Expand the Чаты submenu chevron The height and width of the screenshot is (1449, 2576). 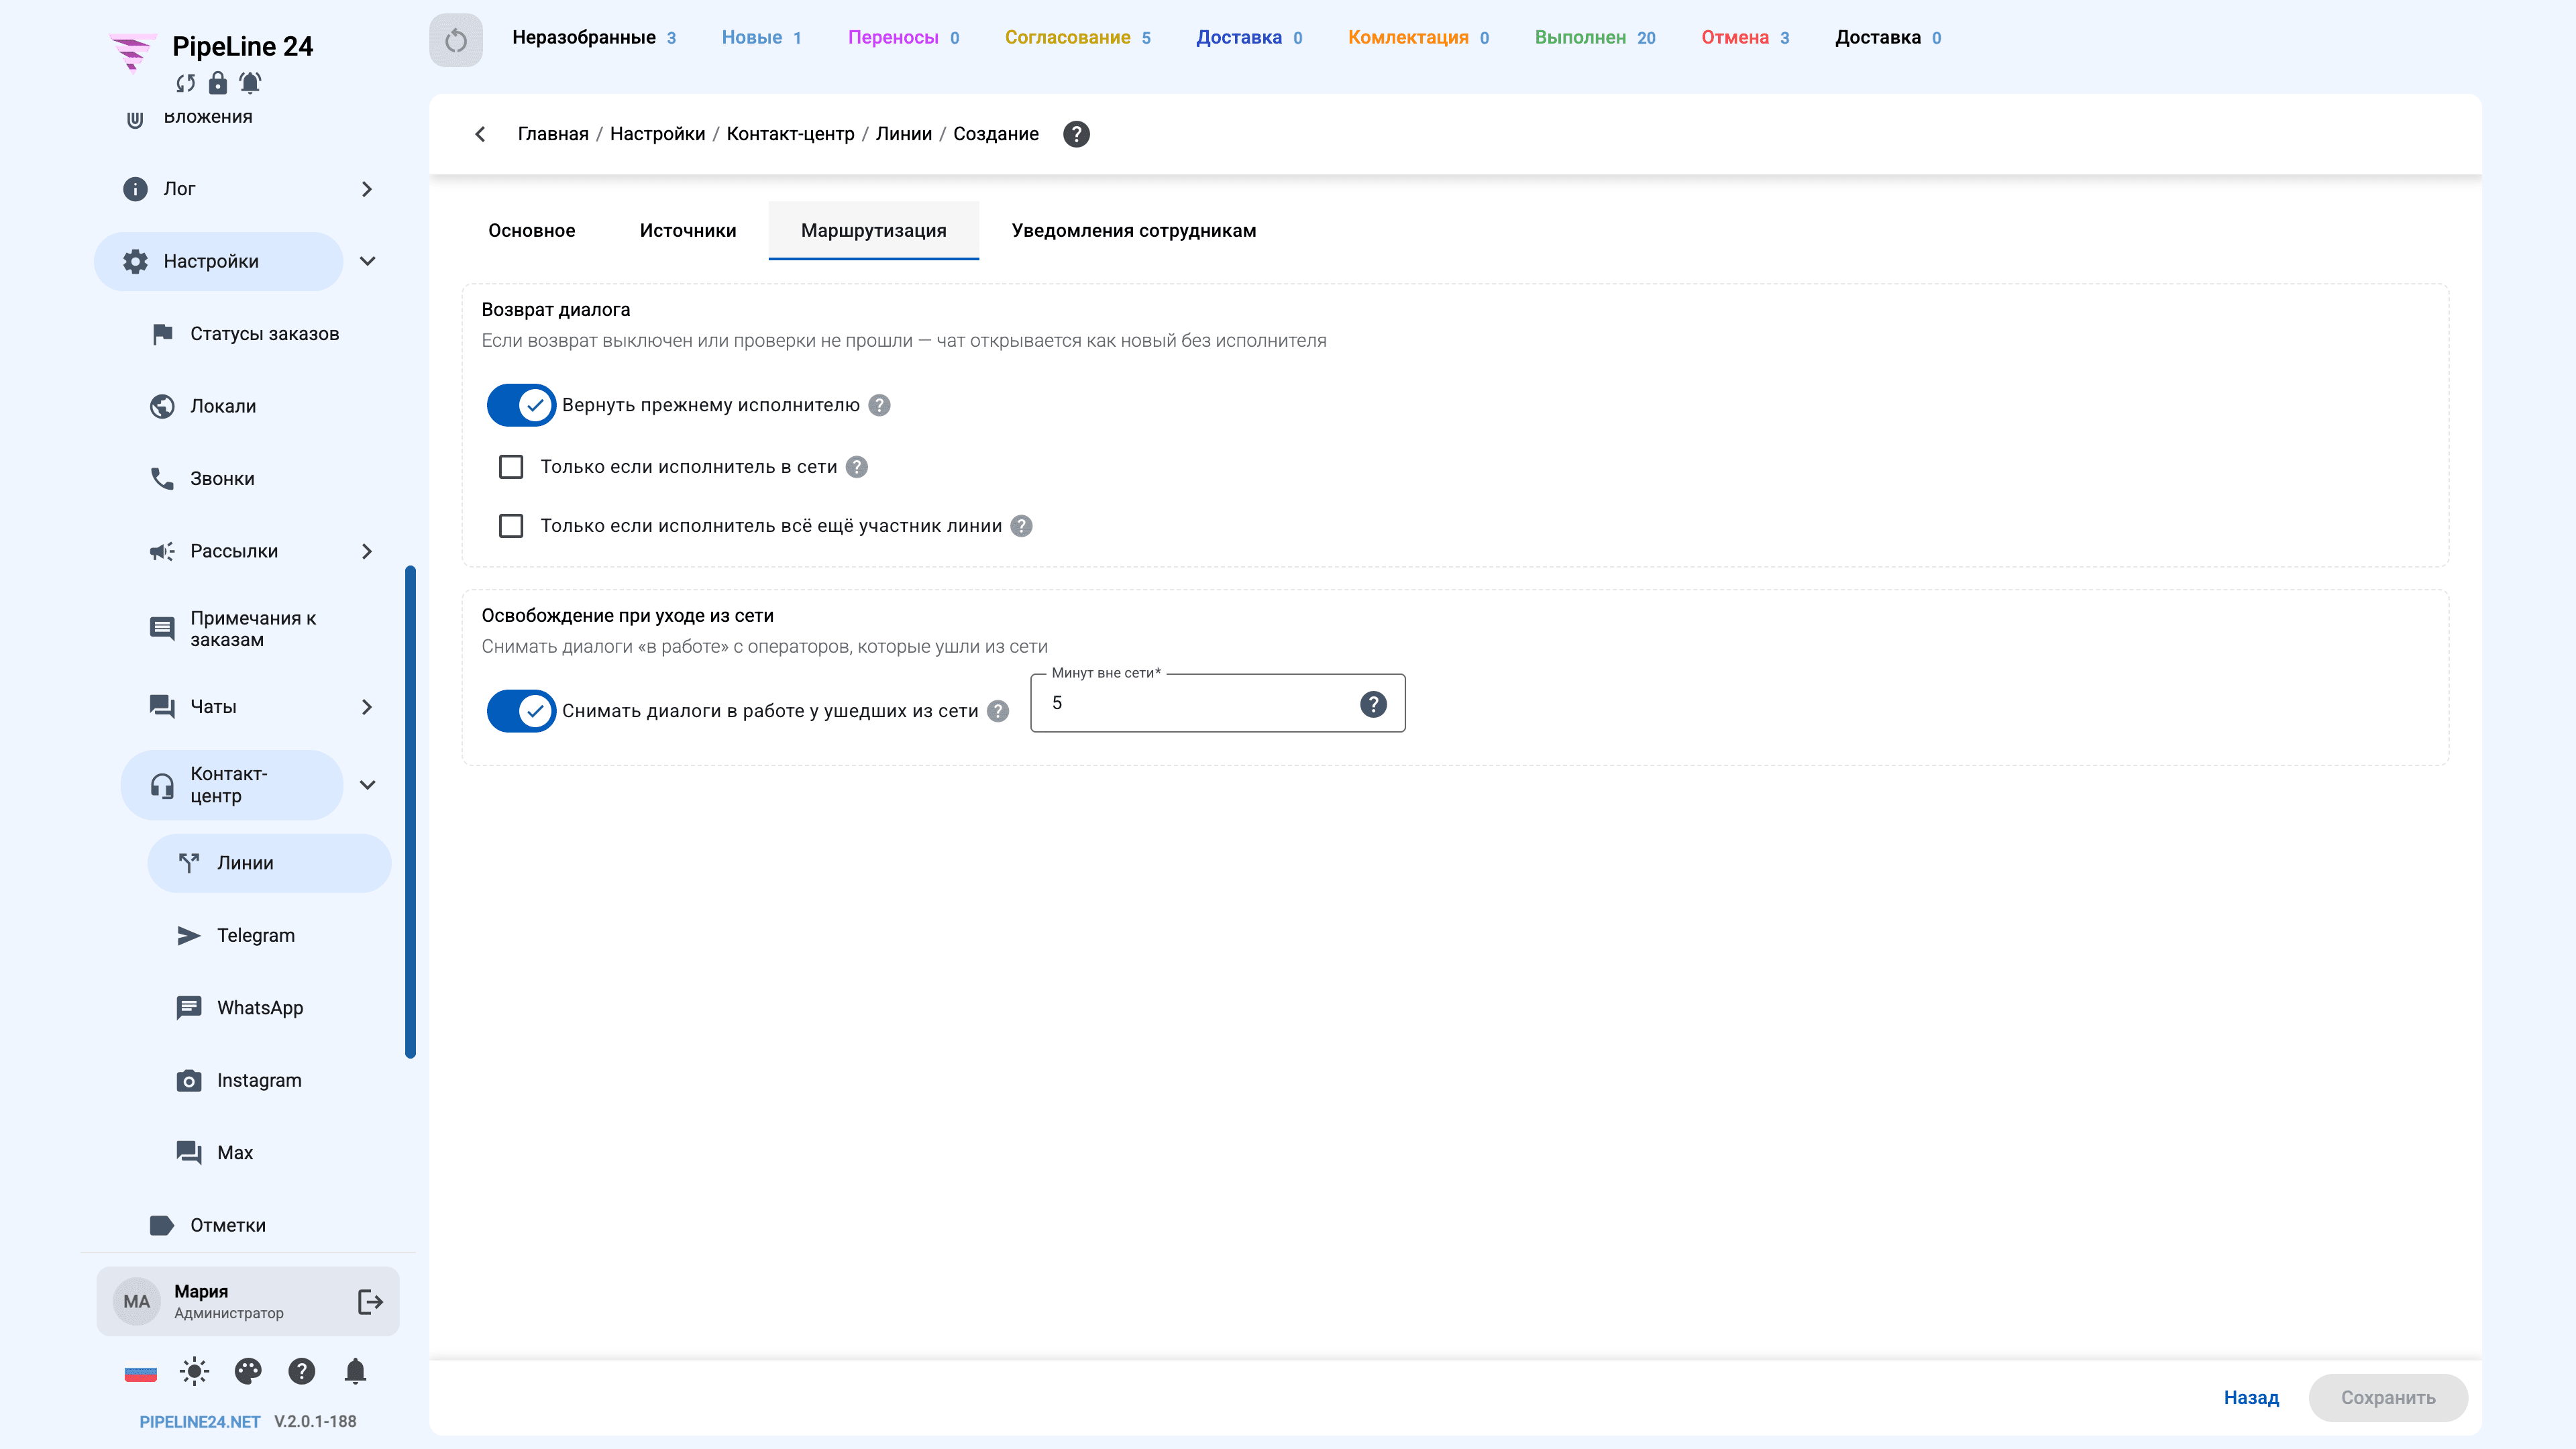pos(367,707)
